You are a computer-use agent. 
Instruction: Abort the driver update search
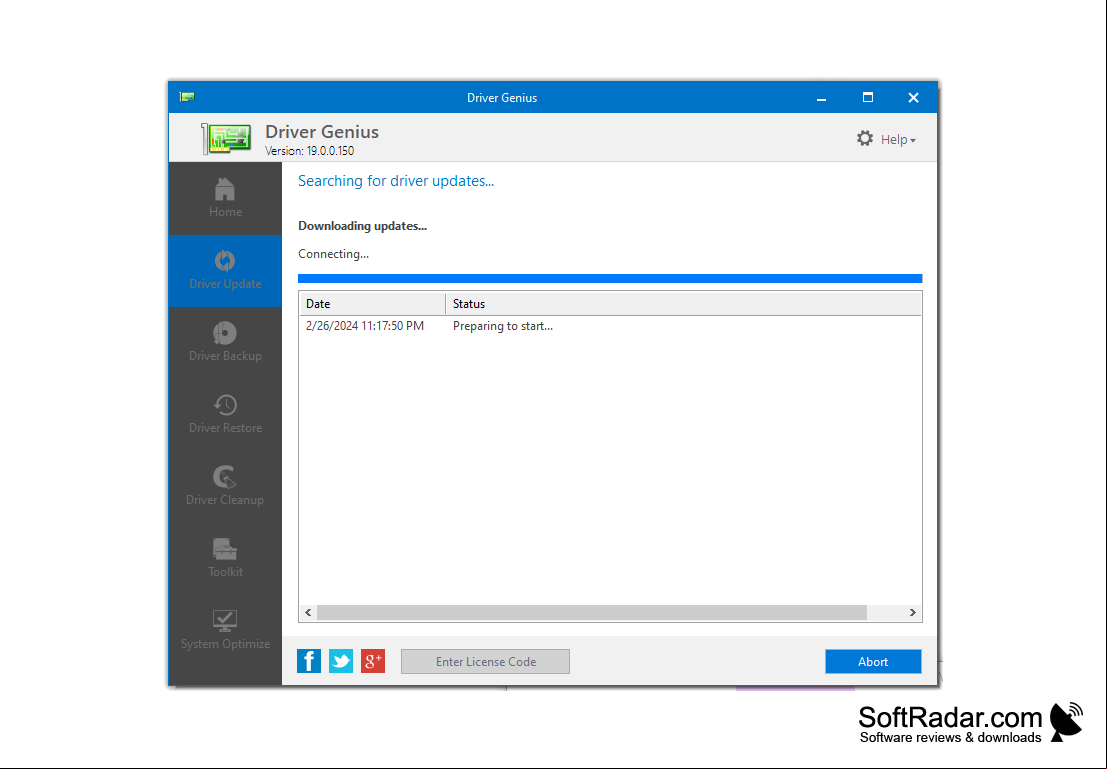[873, 662]
